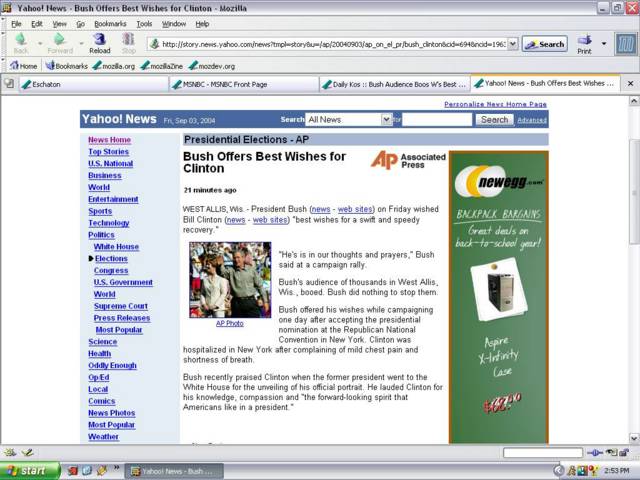Viewport: 640px width, 480px height.
Task: Open the Forward button history dropdown
Action: (81, 43)
